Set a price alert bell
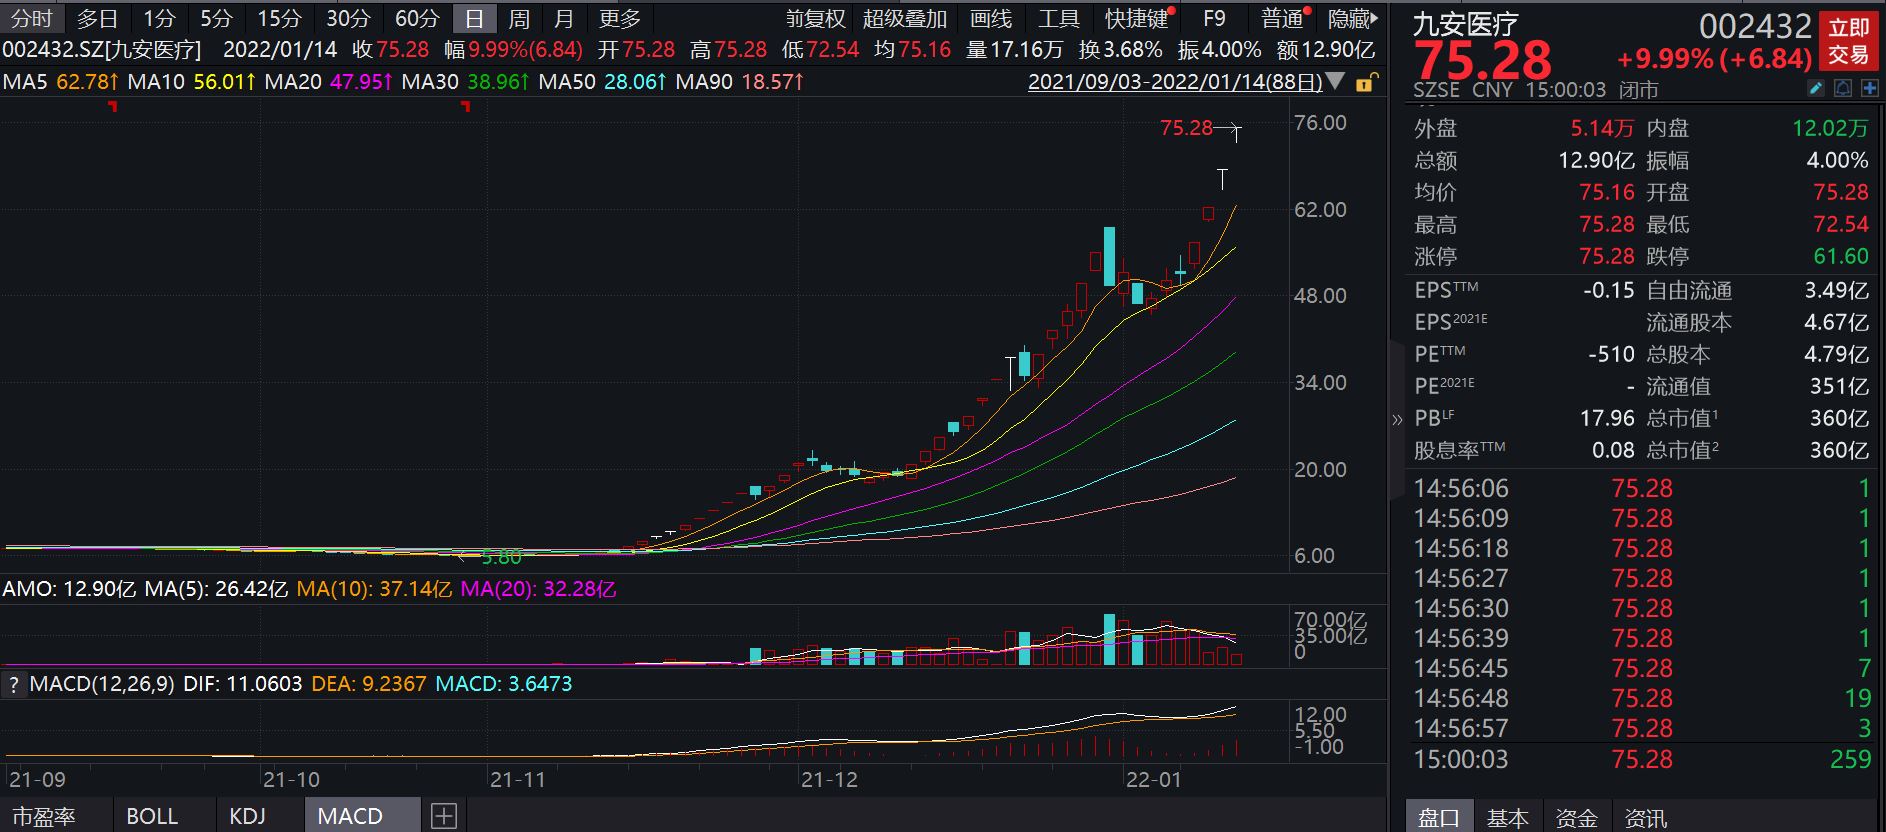Viewport: 1886px width, 832px height. (1843, 89)
